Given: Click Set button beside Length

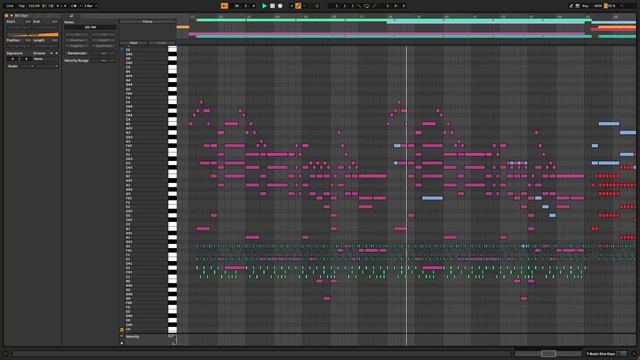Looking at the screenshot, I should point(54,40).
